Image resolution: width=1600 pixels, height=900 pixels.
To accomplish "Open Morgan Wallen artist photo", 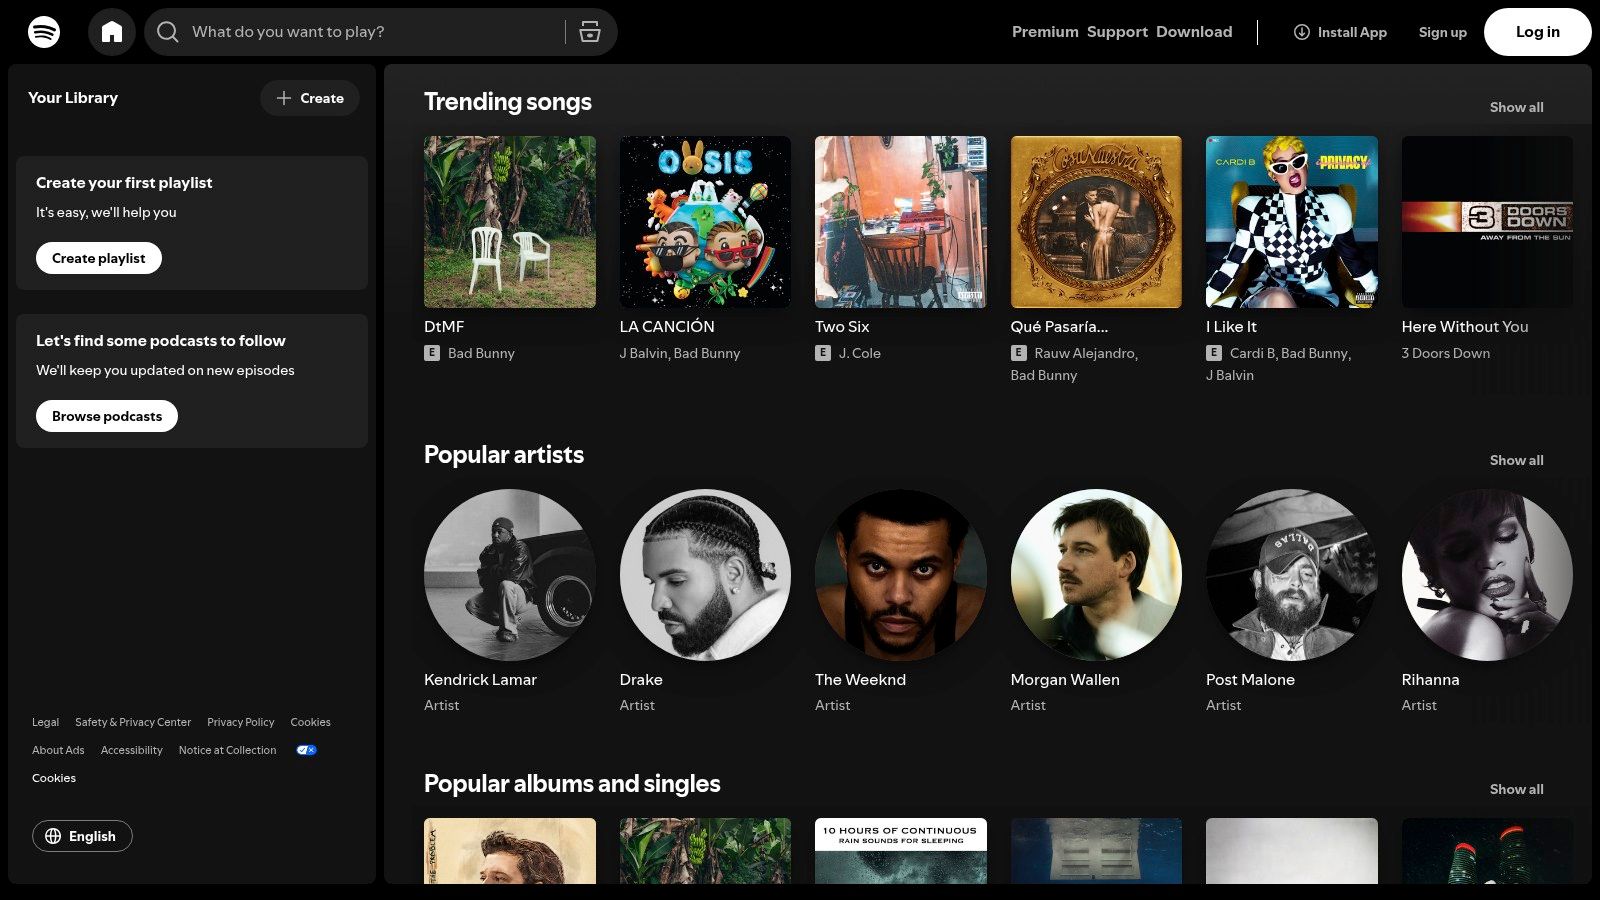I will point(1096,575).
